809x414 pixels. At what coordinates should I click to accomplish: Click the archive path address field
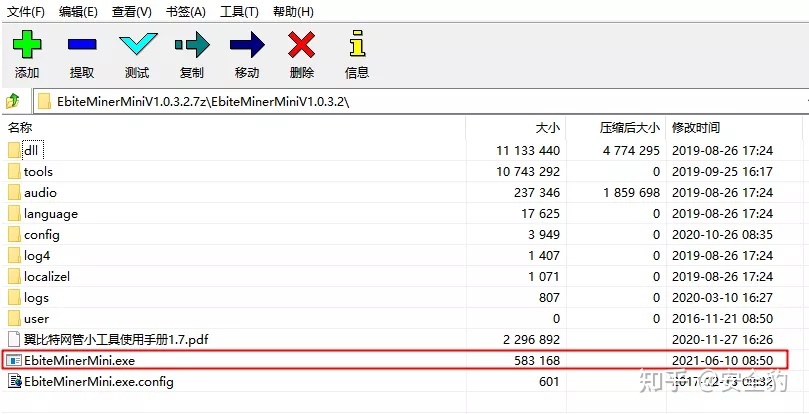coord(421,101)
